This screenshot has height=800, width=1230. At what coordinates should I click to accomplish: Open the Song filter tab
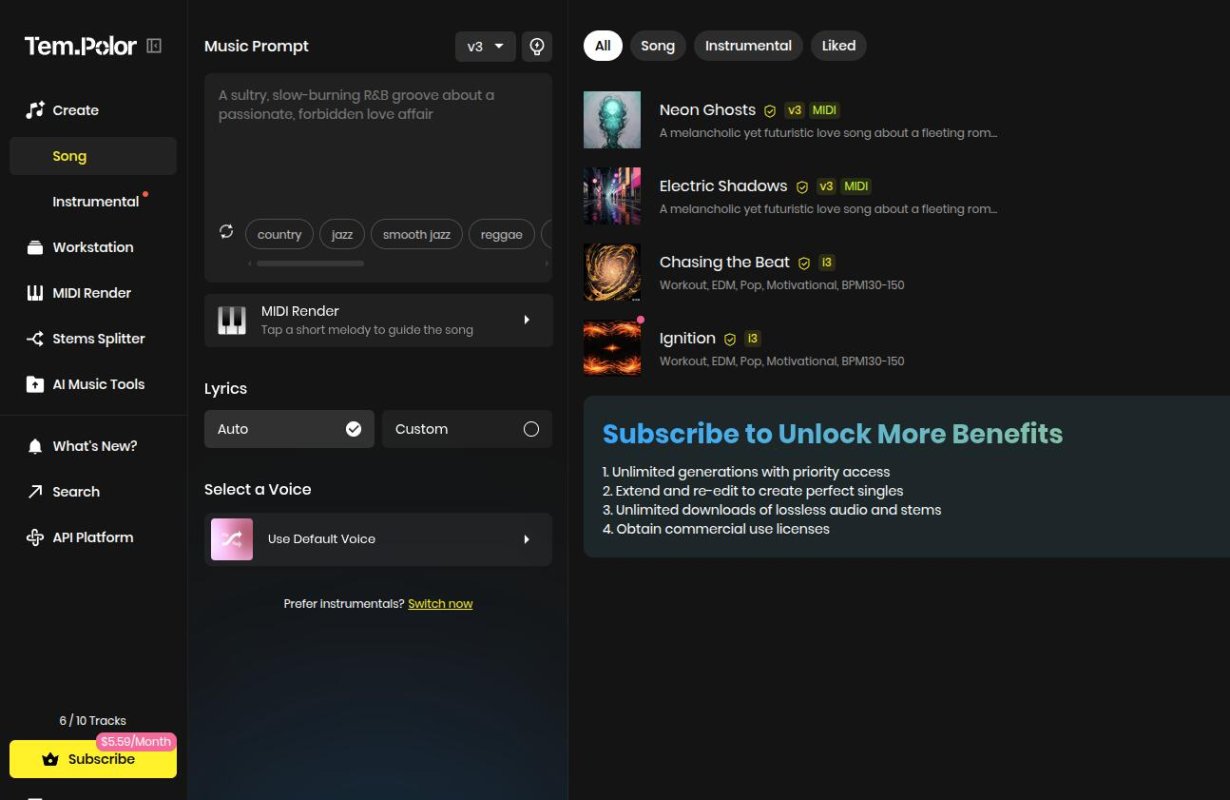(x=657, y=45)
